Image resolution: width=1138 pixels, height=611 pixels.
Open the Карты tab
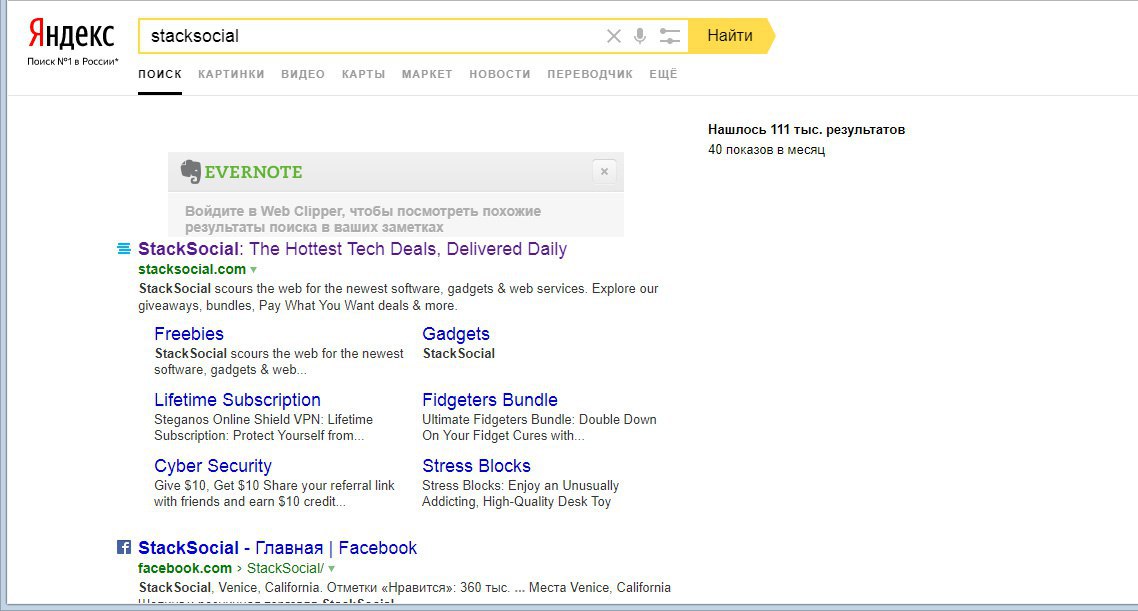tap(363, 74)
